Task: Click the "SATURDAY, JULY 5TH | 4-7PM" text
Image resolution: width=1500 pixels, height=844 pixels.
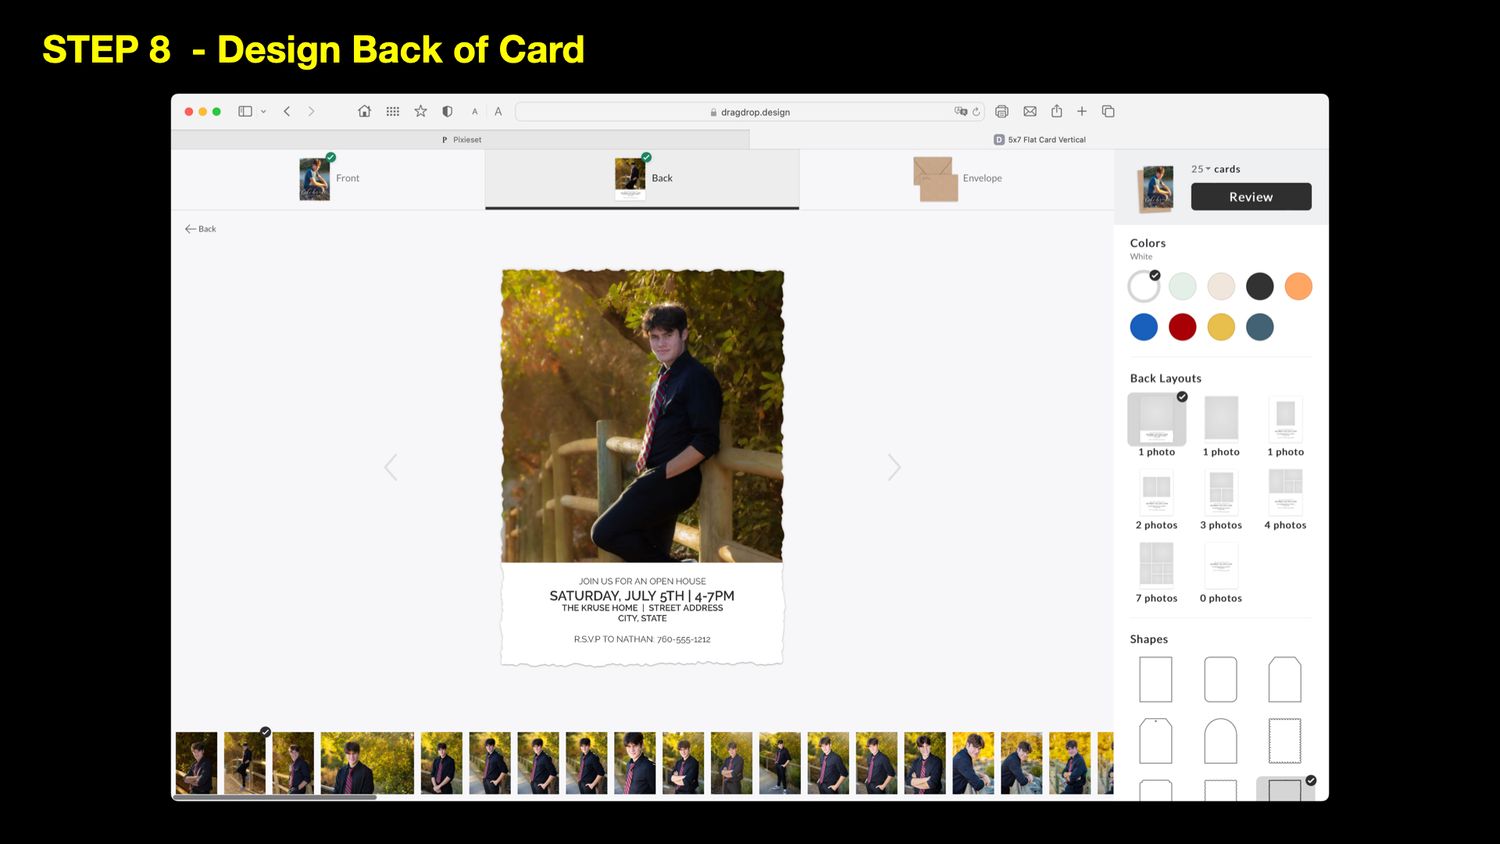Action: tap(642, 596)
